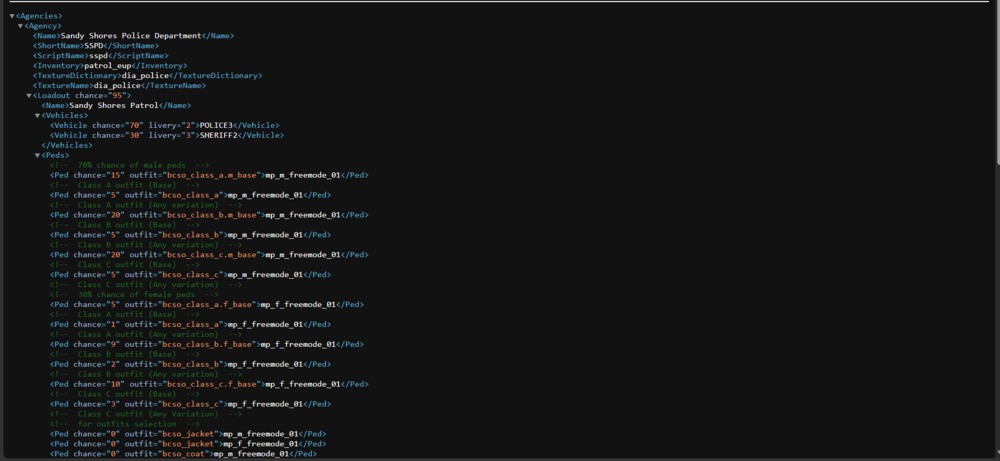Collapse the Agencies root node triangle
The width and height of the screenshot is (1000, 461).
pos(12,16)
